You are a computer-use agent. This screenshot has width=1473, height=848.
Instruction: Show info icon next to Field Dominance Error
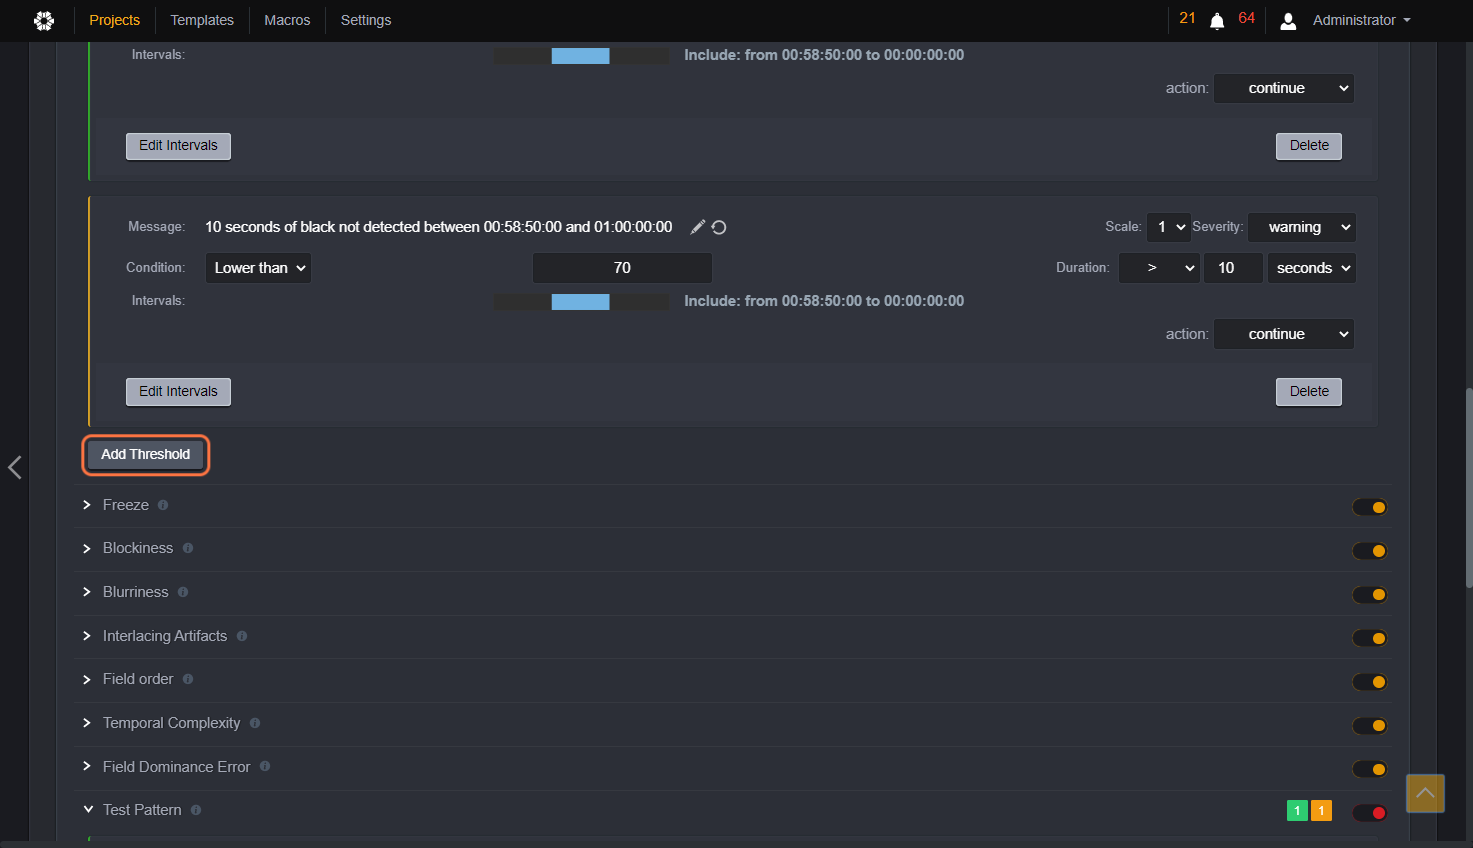[265, 766]
